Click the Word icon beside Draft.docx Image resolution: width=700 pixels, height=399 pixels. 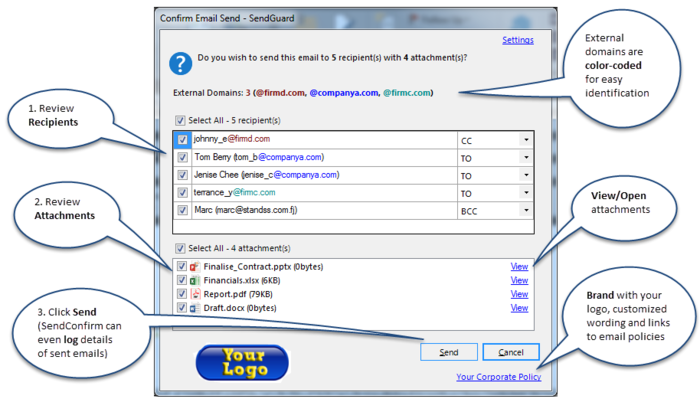tap(195, 308)
